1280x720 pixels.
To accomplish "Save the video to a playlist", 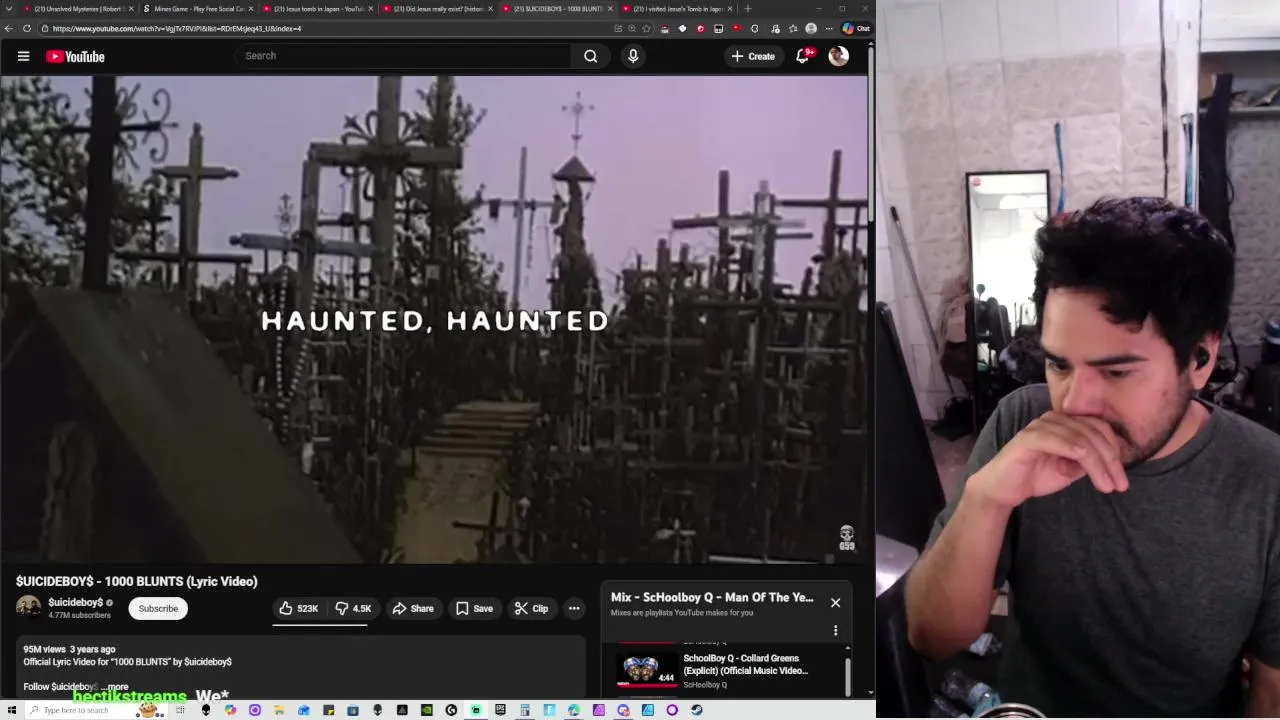I will click(474, 608).
